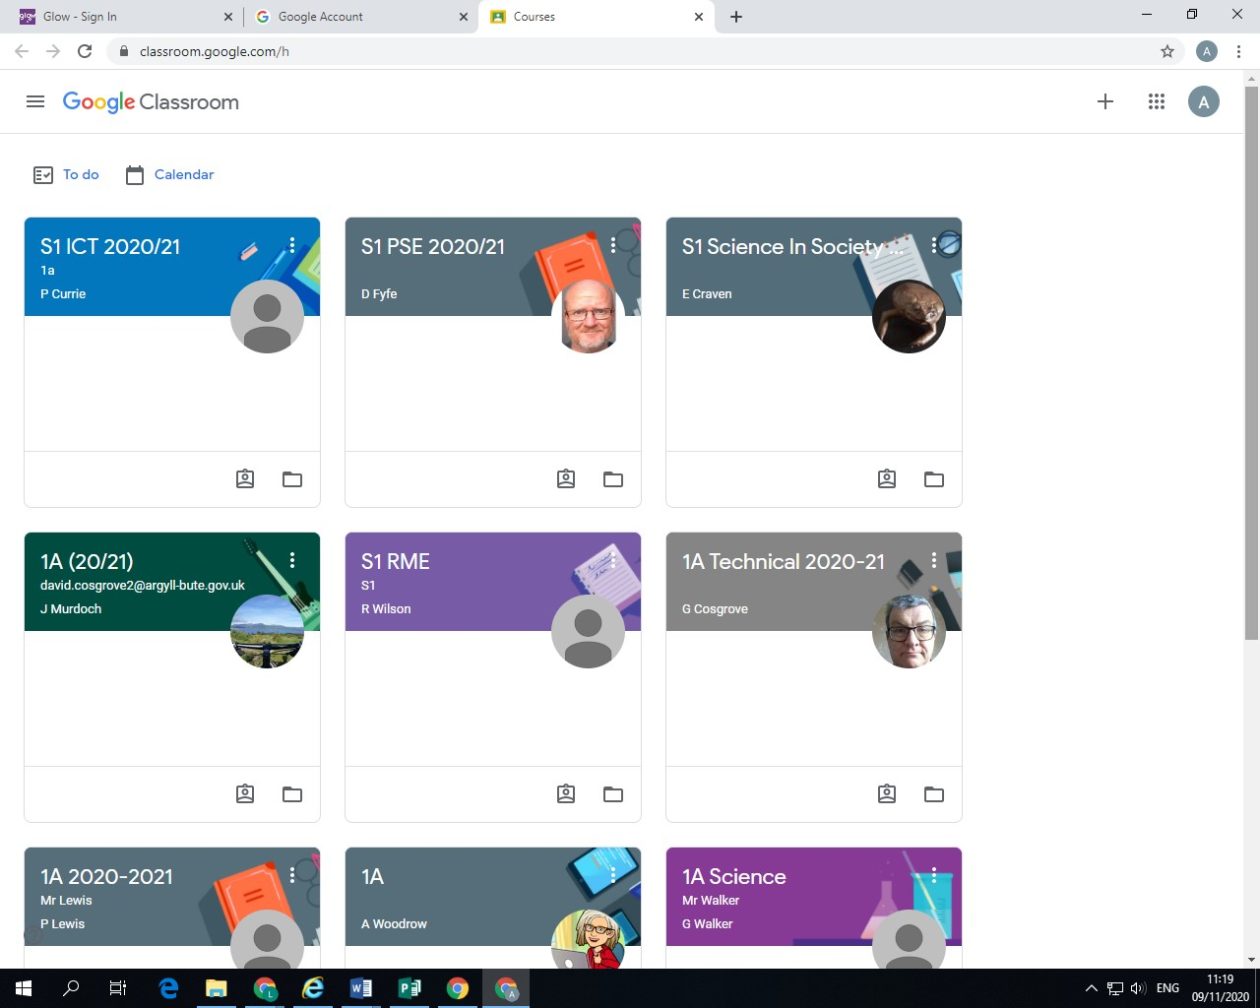
Task: Bookmark this page with the star icon
Action: (x=1167, y=51)
